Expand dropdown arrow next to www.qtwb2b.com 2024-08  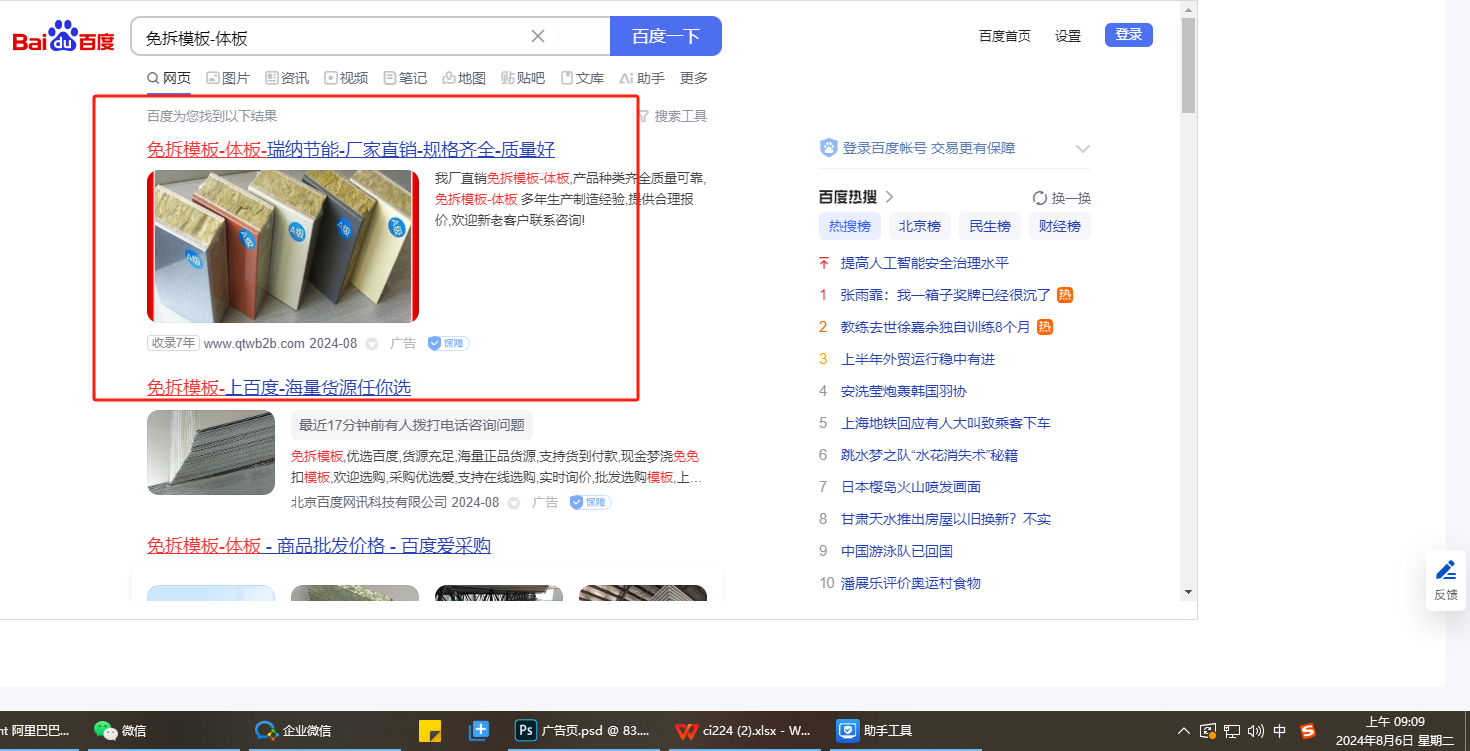click(x=372, y=344)
